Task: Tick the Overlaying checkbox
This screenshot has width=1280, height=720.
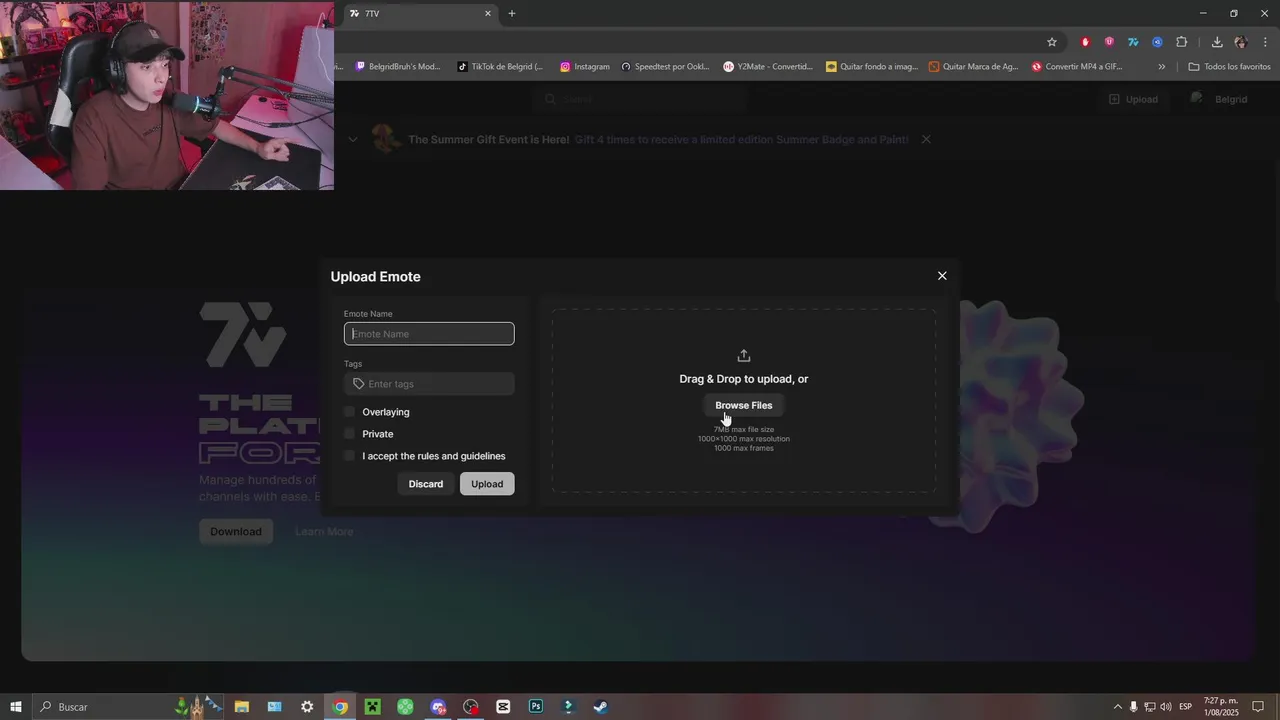Action: pos(349,412)
